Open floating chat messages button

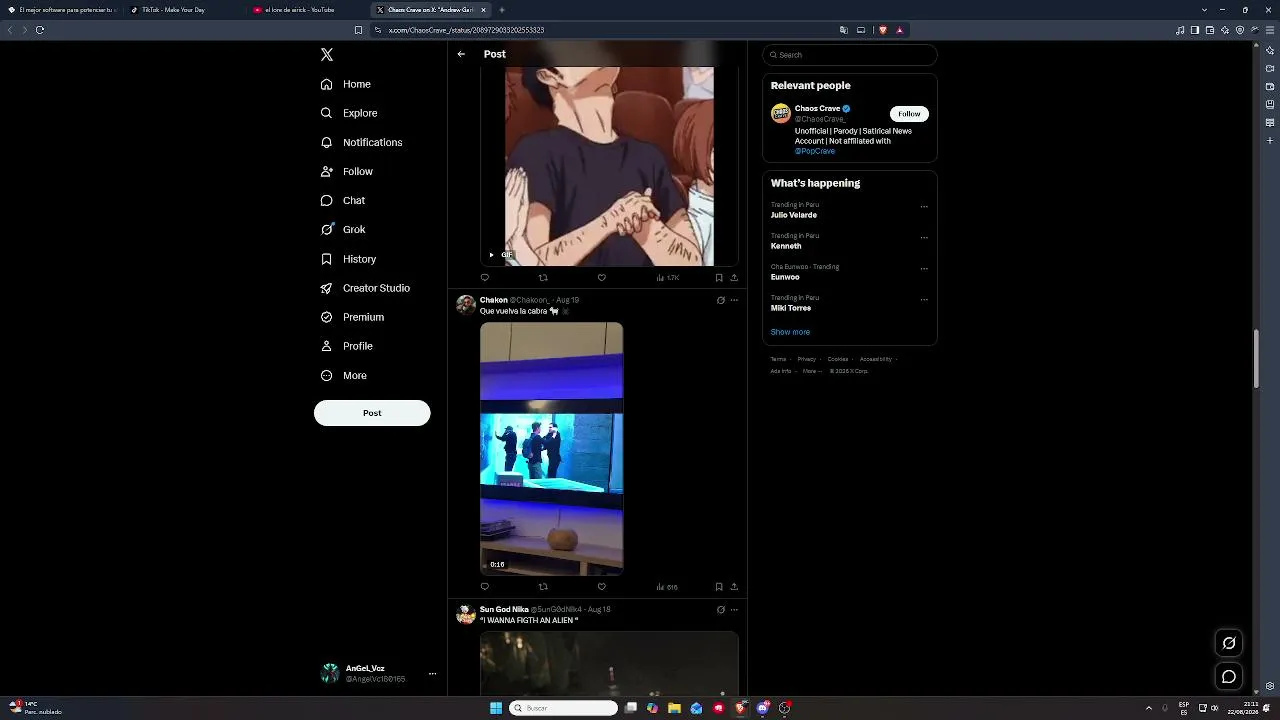(1229, 677)
